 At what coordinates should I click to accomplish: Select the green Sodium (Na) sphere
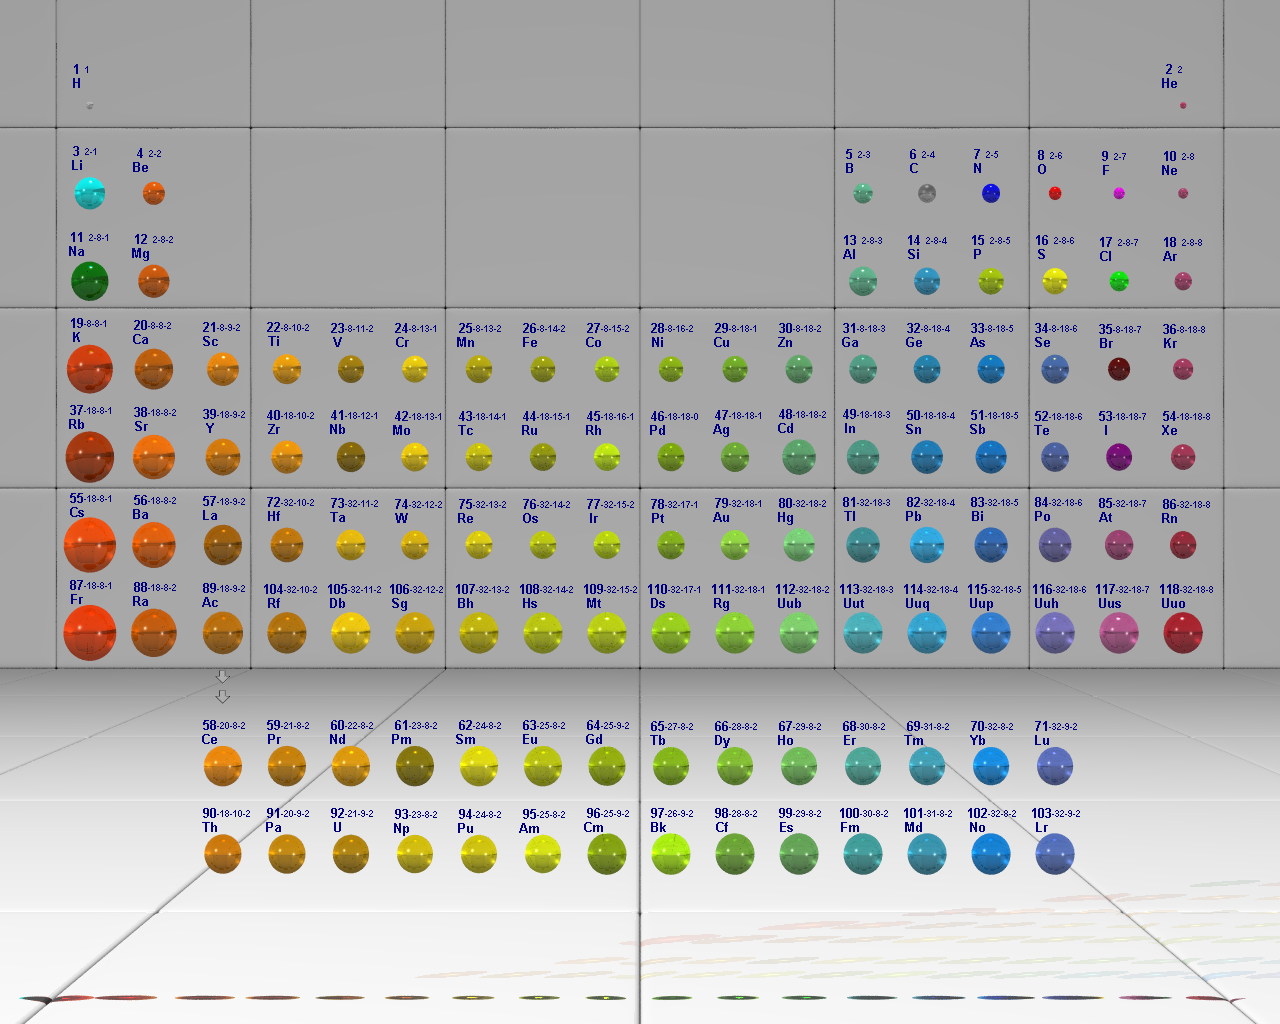pyautogui.click(x=90, y=281)
